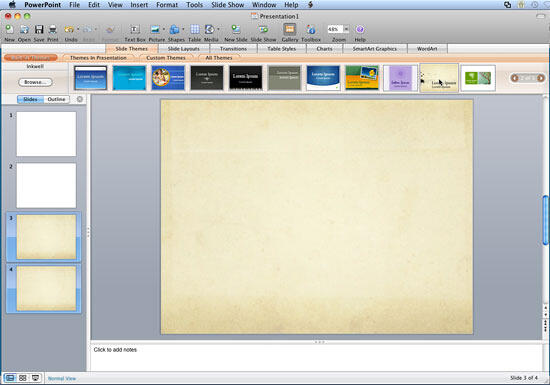Apply the green leaf theme thumbnail

point(478,78)
